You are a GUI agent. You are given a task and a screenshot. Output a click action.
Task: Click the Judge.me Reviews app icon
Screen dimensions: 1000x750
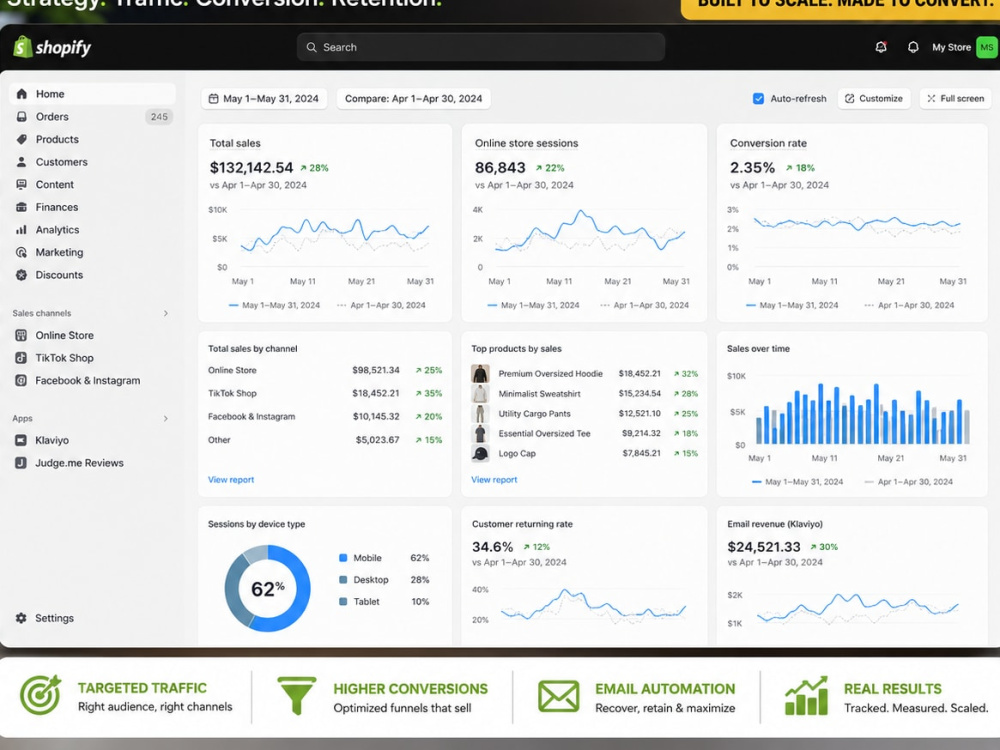pos(21,463)
